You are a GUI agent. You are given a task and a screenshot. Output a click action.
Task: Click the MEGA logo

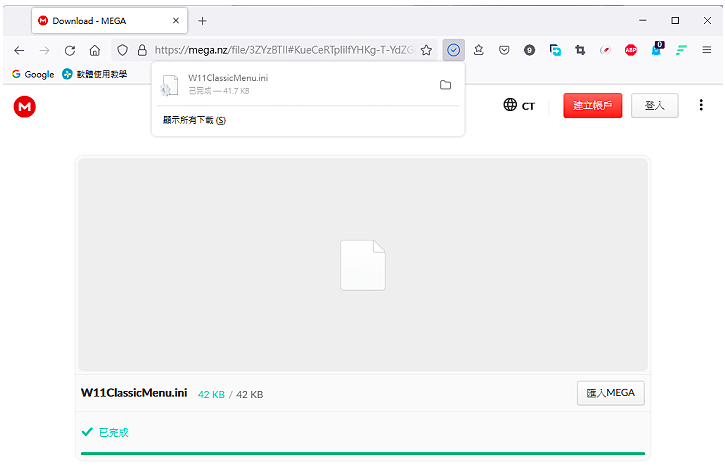click(x=25, y=107)
